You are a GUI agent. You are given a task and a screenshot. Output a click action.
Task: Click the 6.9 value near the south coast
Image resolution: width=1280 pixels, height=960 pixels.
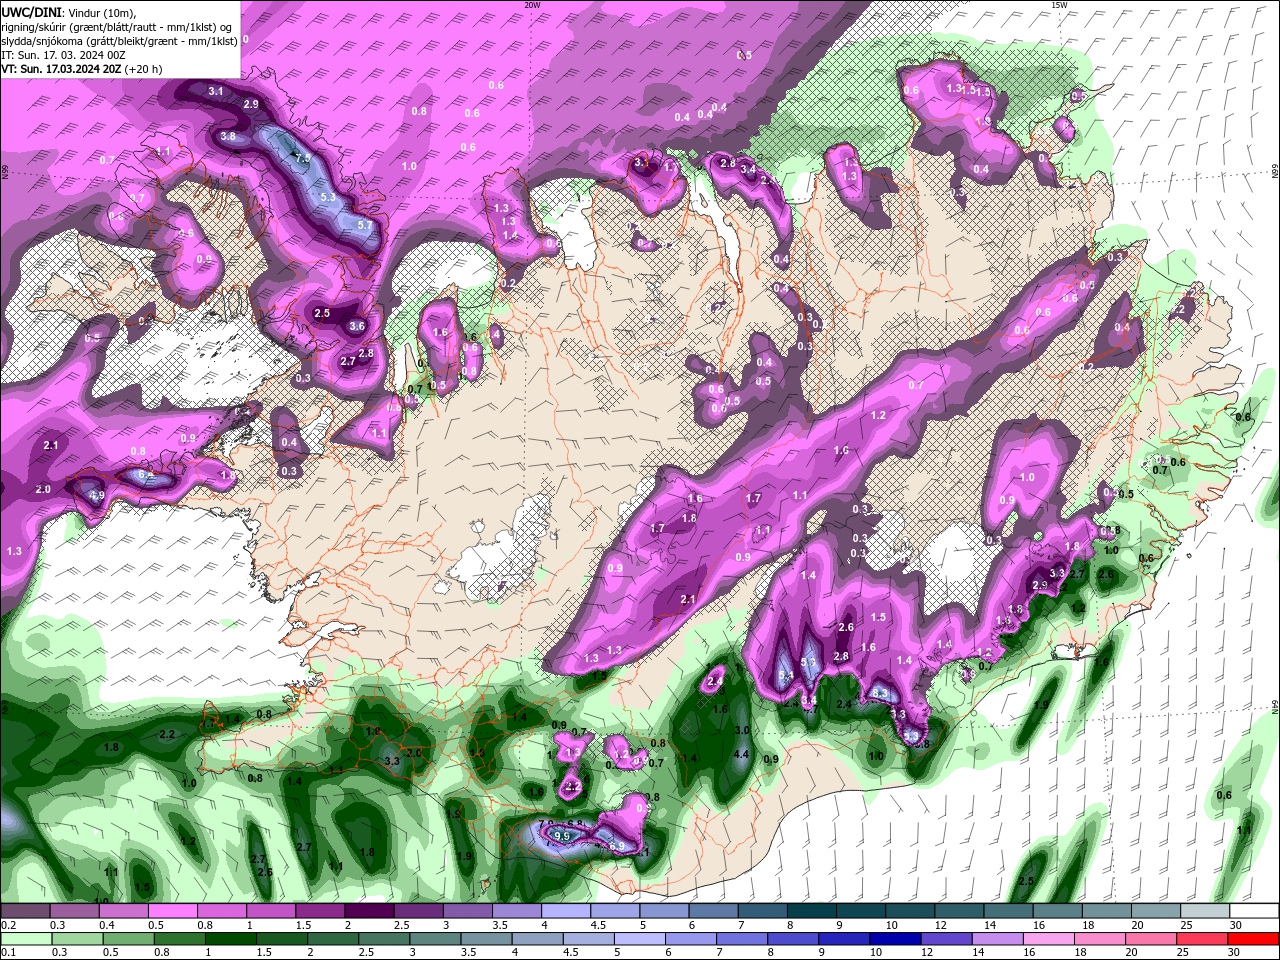[617, 846]
